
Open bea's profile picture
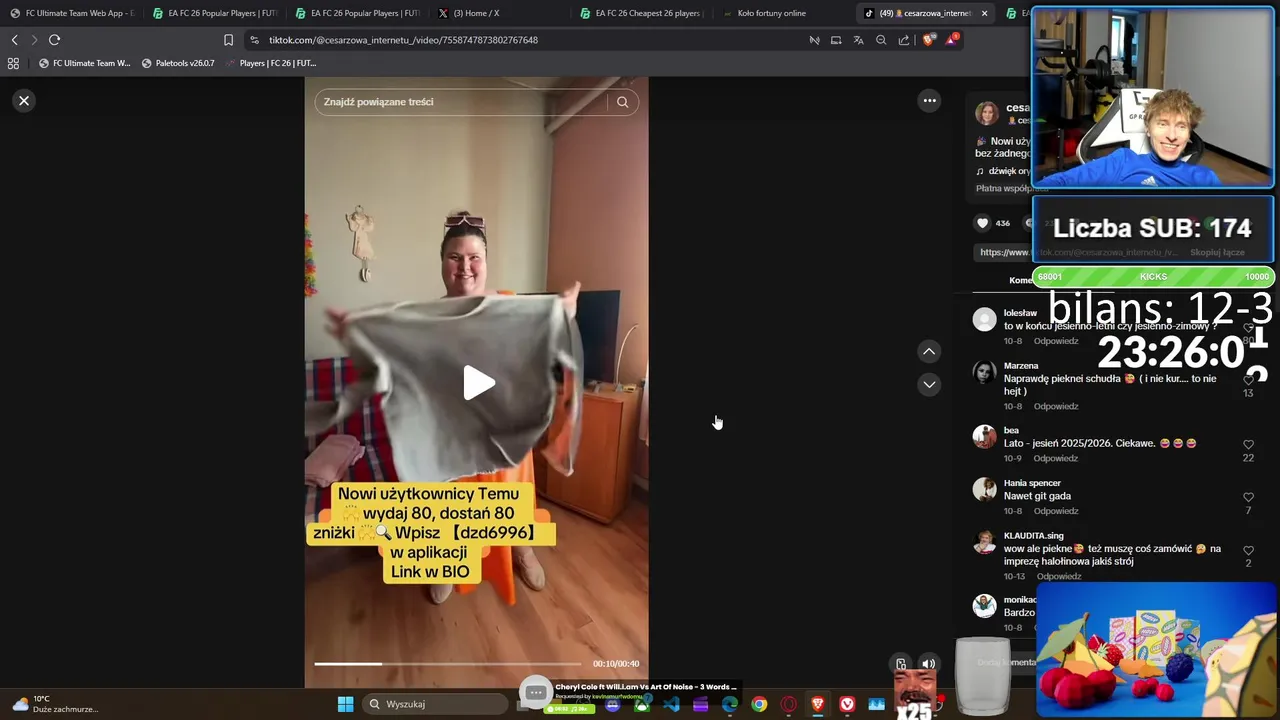[985, 436]
